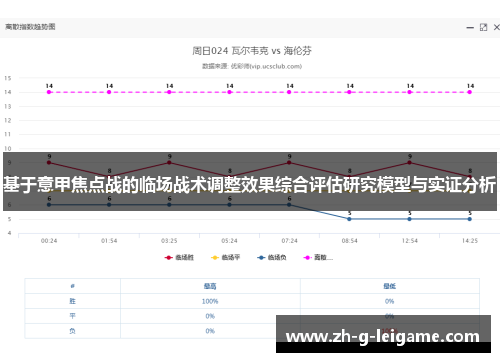
Task: Click the 最高 table column header
Action: coord(210,286)
